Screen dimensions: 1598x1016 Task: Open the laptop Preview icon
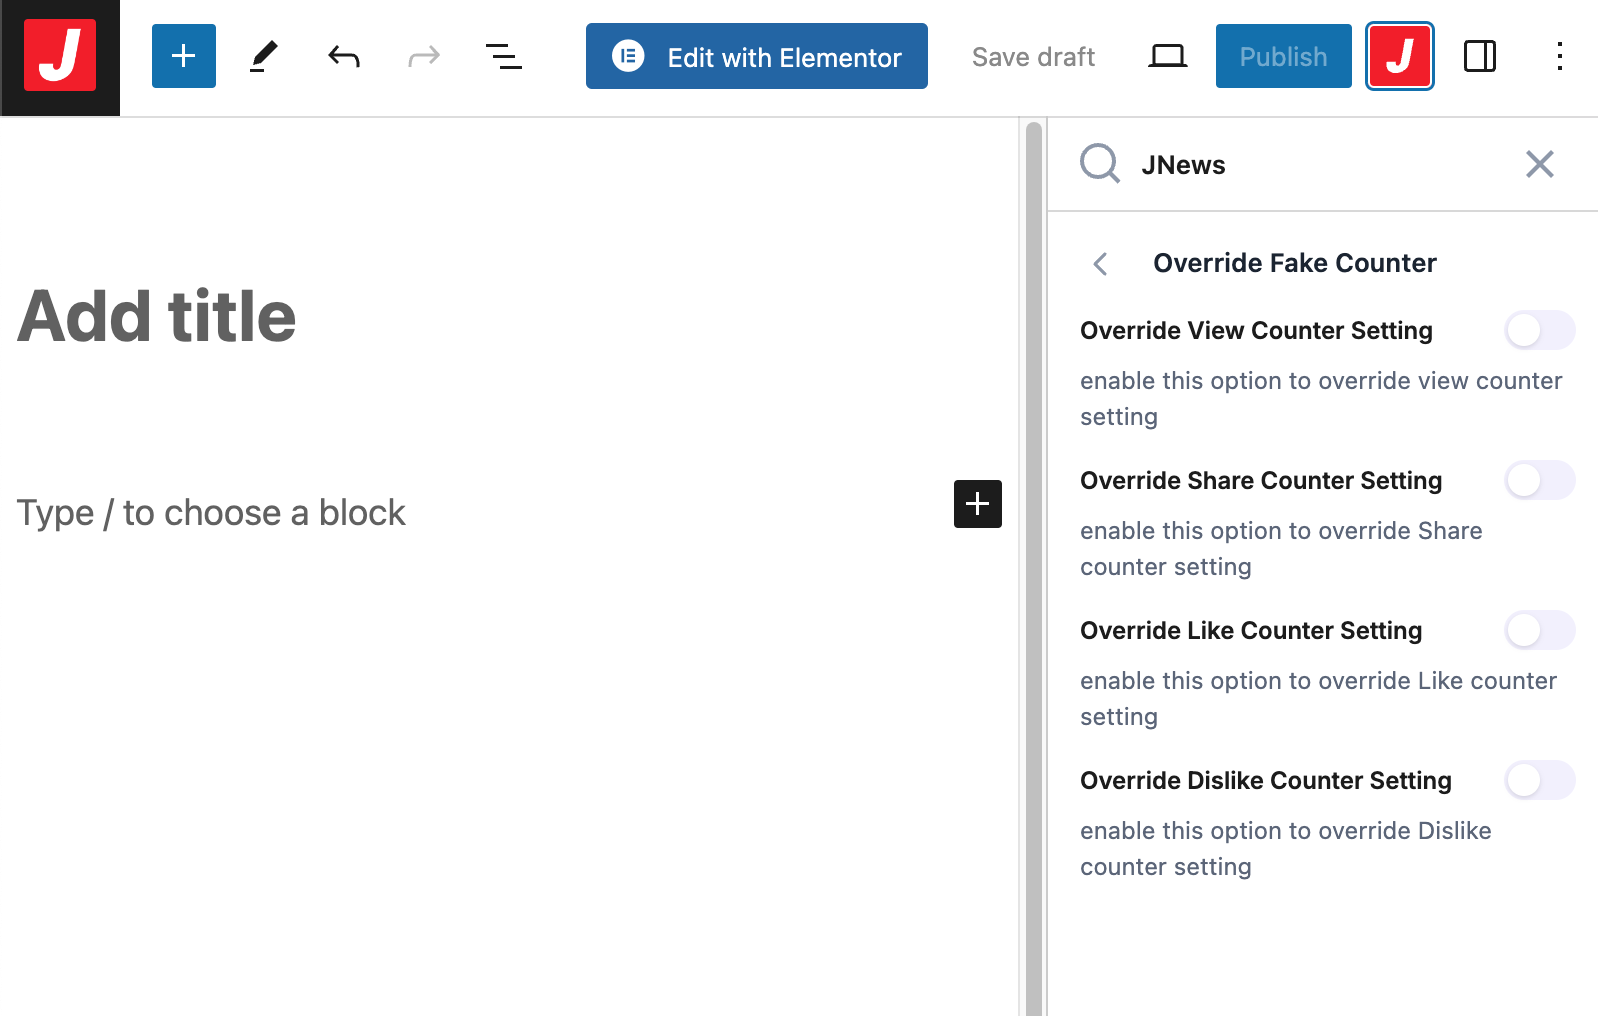point(1167,56)
